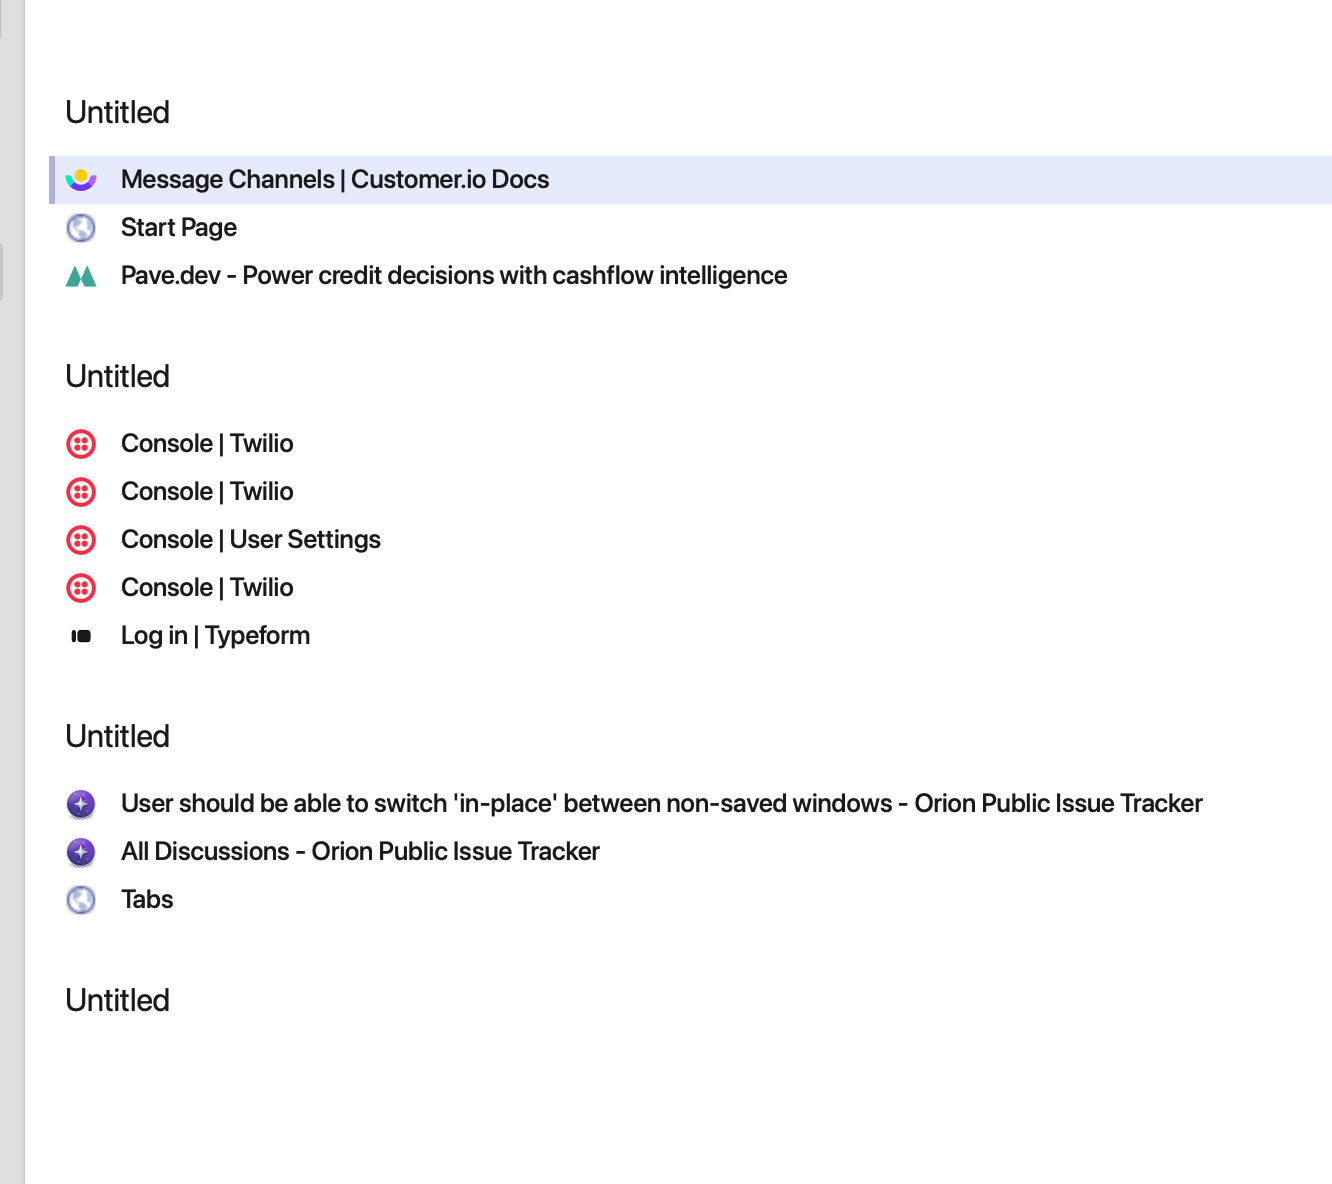
Task: Click the globe icon beside Start Page
Action: pos(81,228)
